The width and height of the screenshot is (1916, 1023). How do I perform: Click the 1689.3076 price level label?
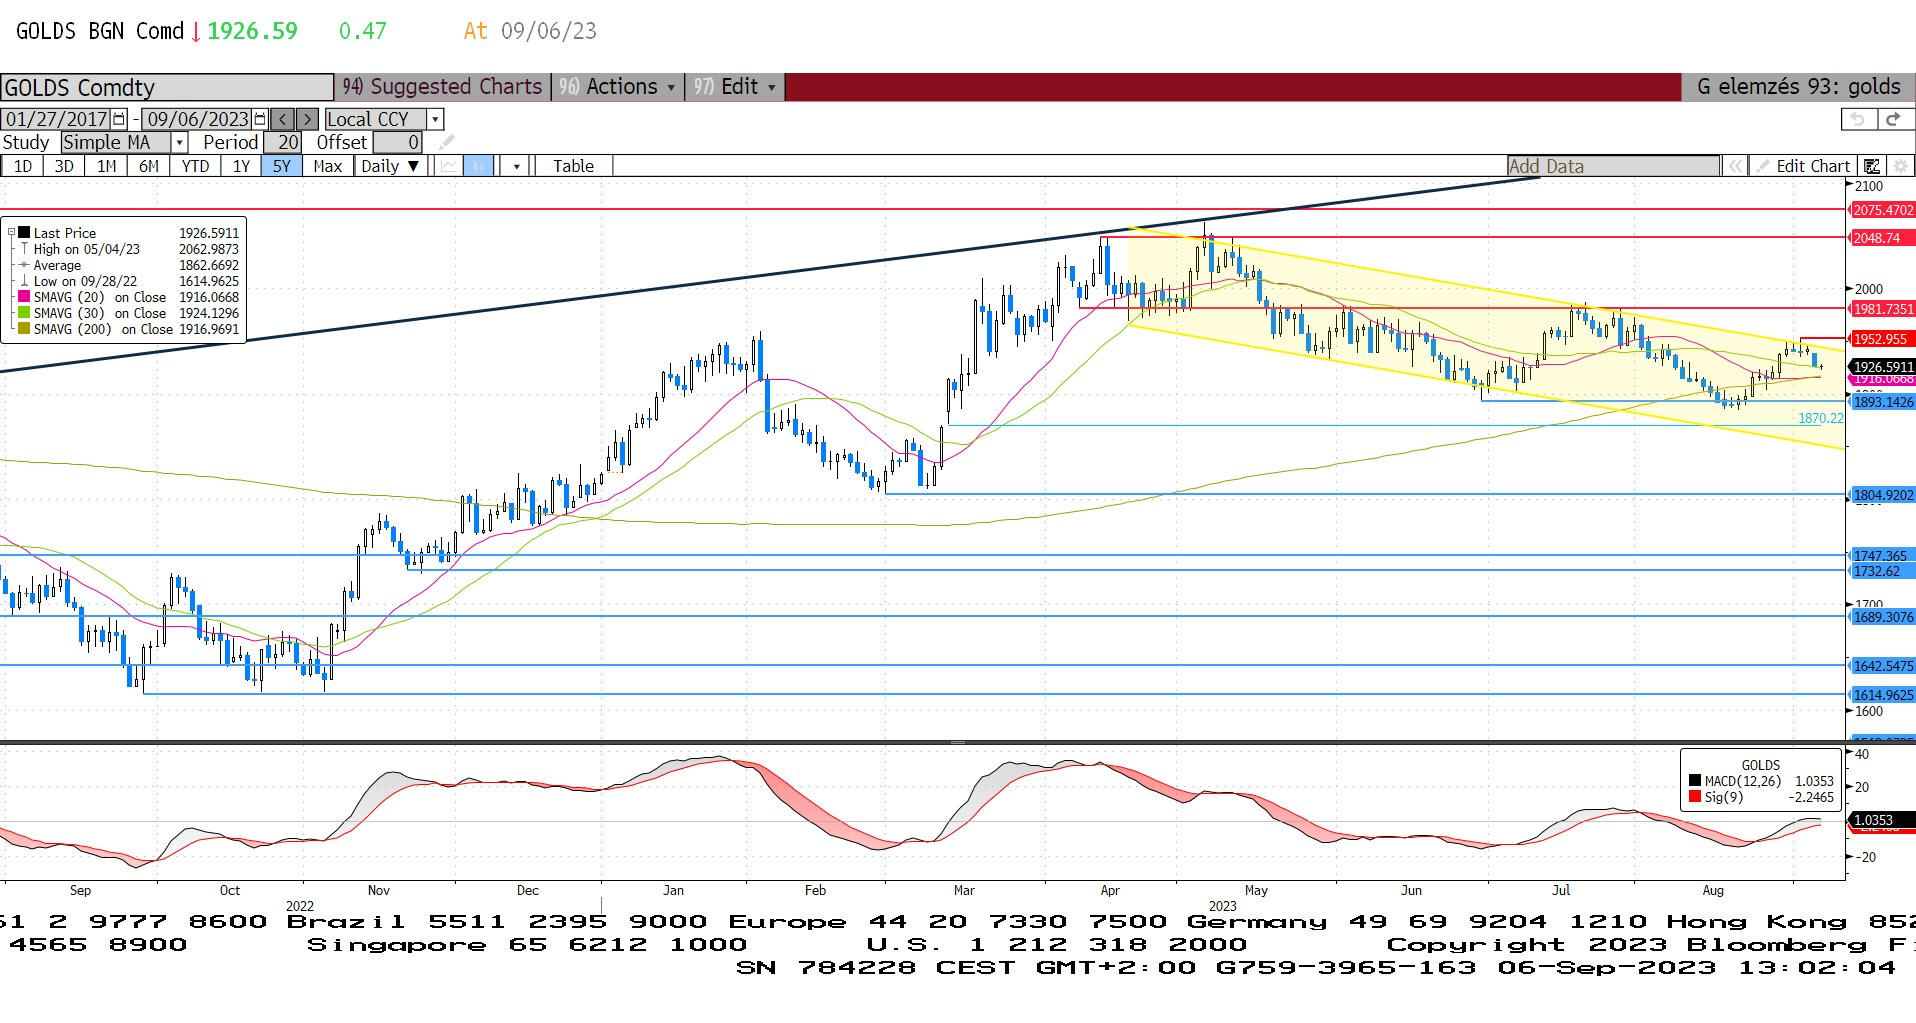pyautogui.click(x=1882, y=617)
